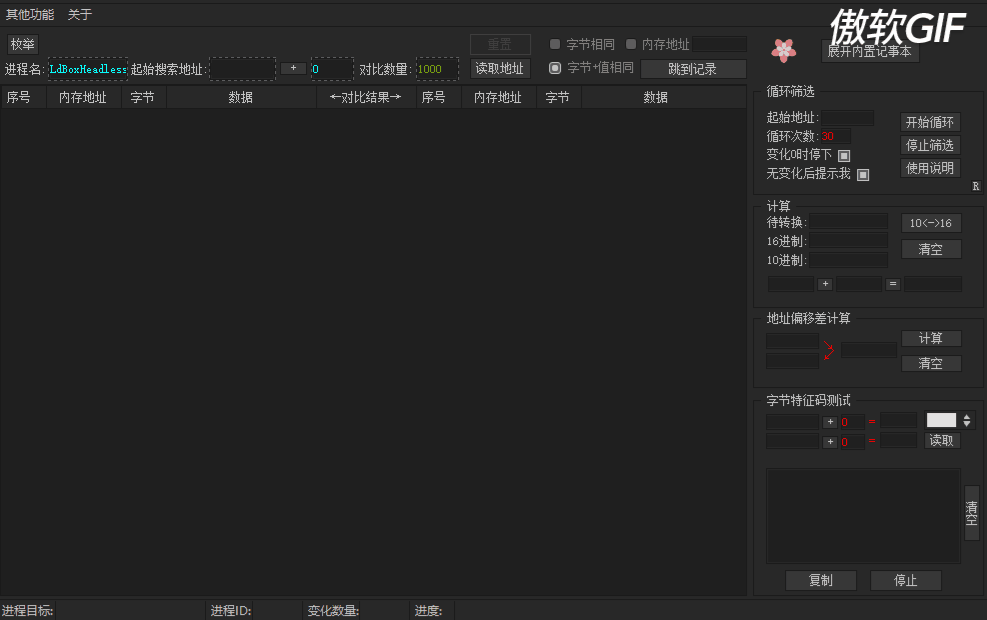
Task: Click 计算 in 地址偏移差计算
Action: (931, 339)
